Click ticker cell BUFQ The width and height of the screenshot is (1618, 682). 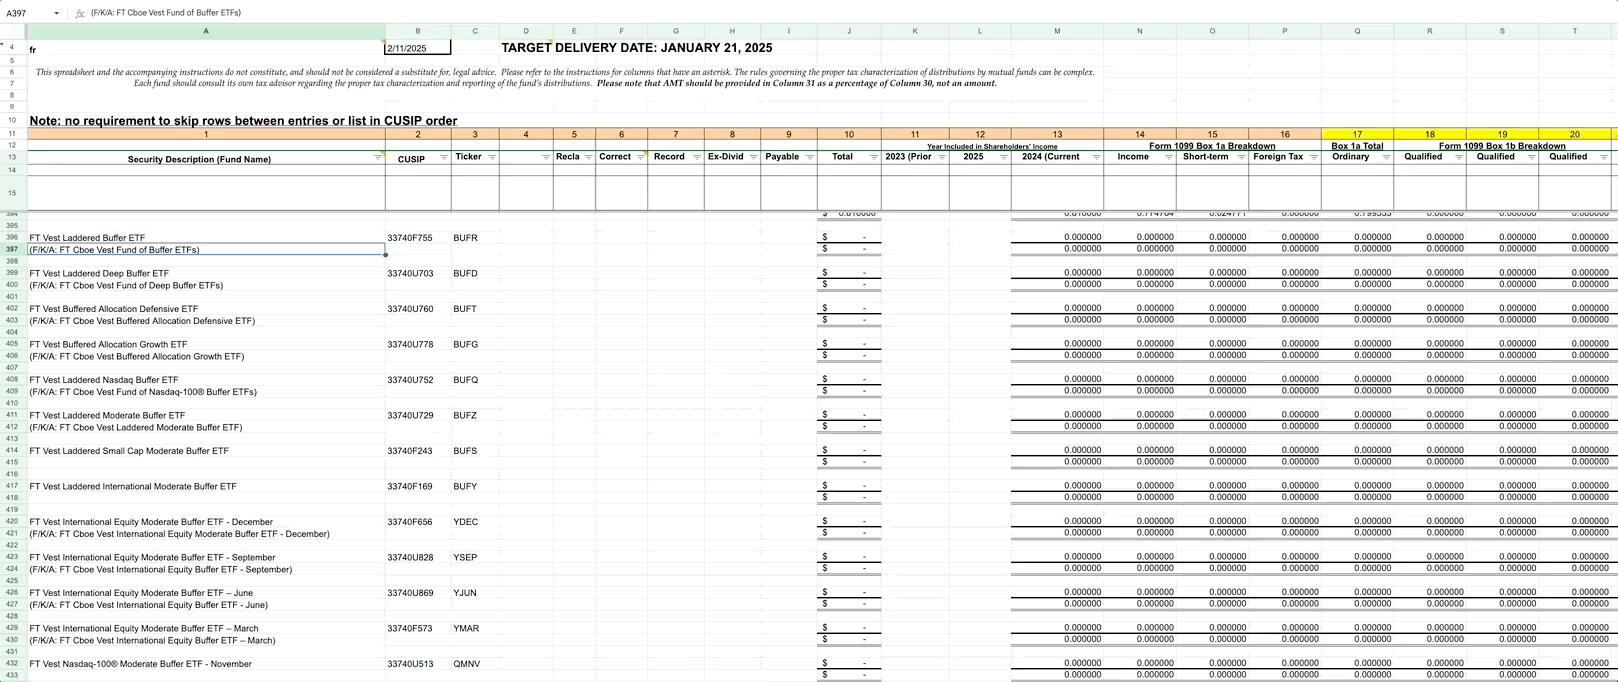(475, 380)
